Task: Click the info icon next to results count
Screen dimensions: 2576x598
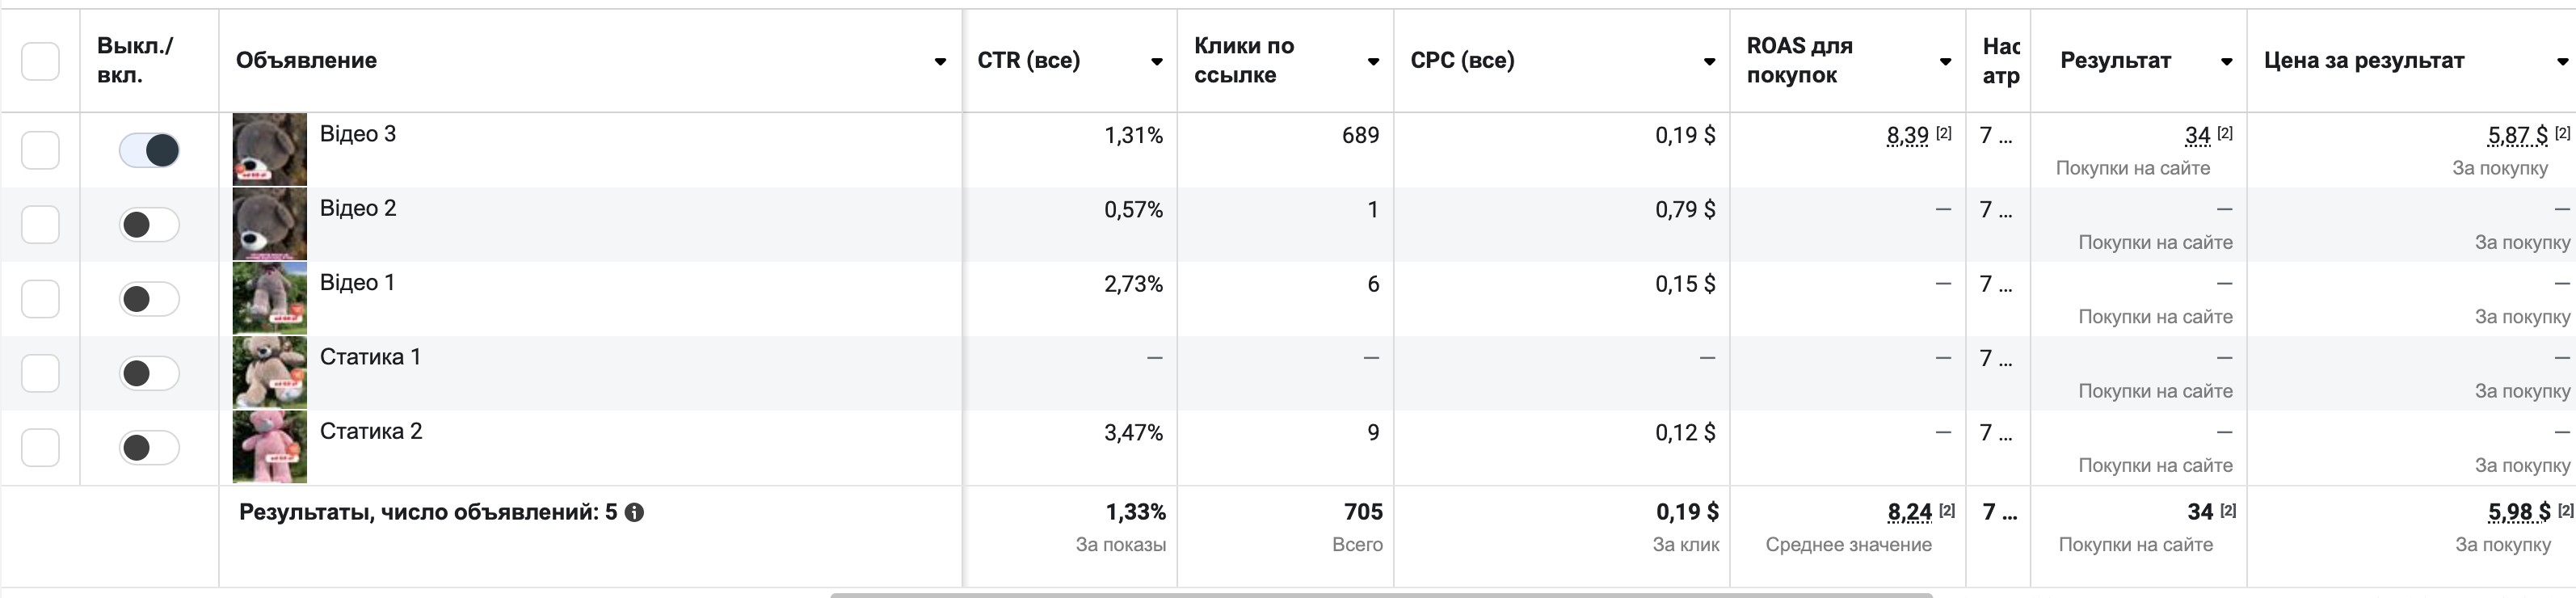Action: 634,512
